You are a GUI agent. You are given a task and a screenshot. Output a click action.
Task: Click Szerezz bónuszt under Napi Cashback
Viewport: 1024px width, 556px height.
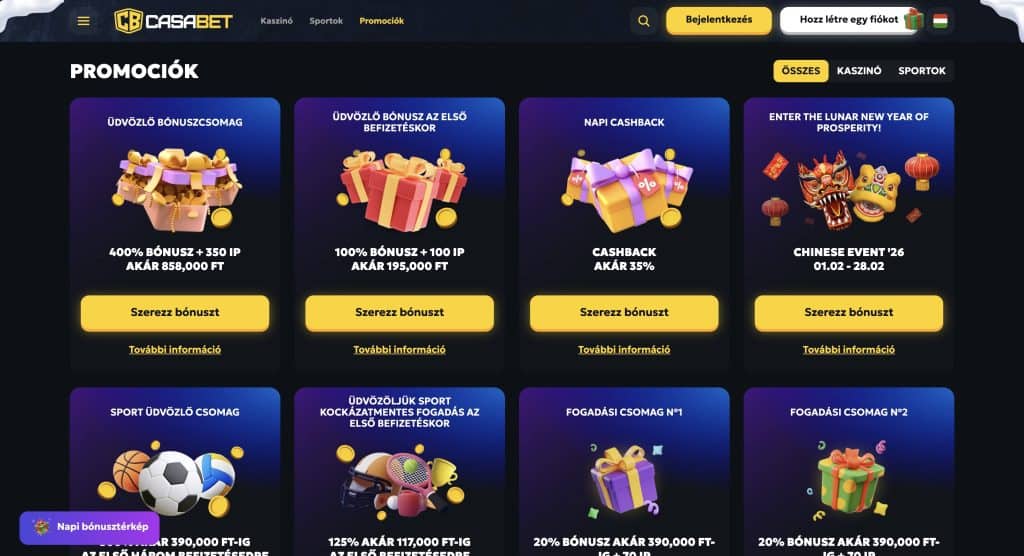click(x=624, y=312)
